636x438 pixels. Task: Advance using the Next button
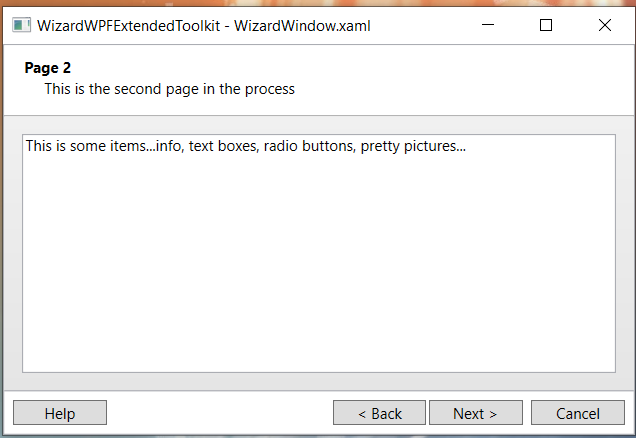coord(475,413)
